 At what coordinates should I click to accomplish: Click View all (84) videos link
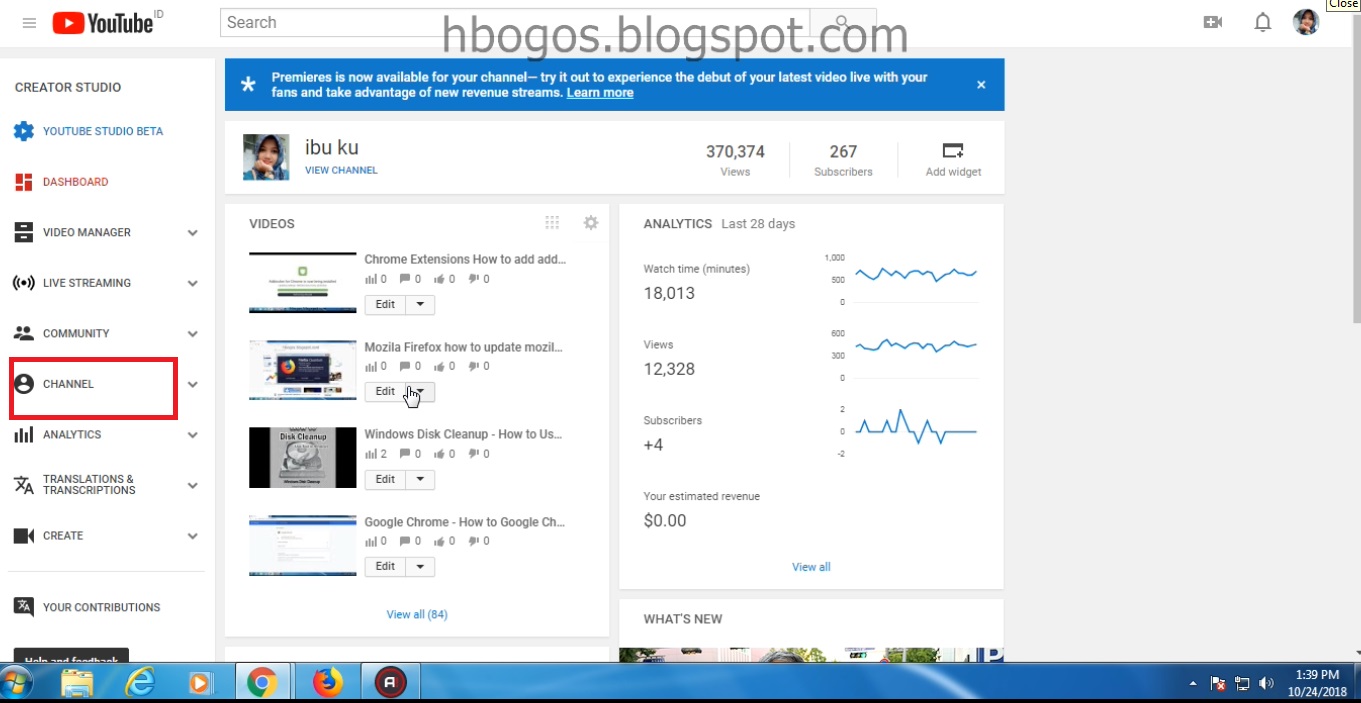417,614
